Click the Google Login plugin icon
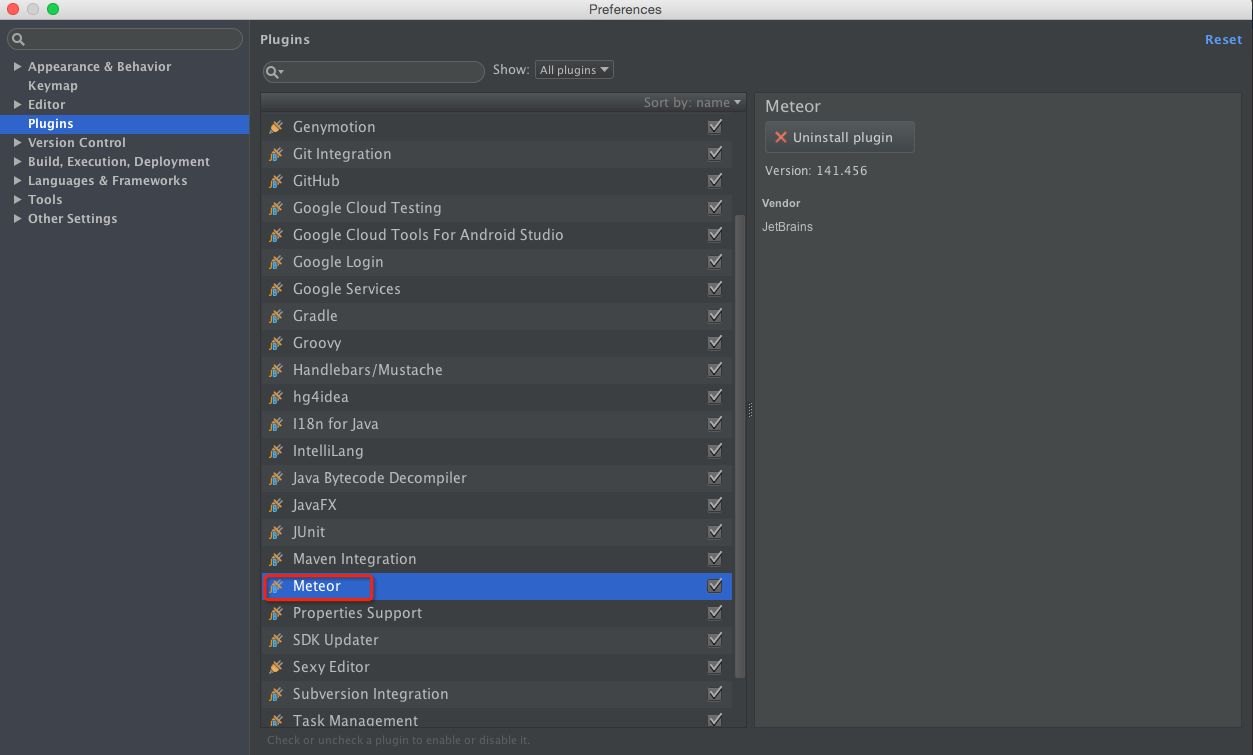The image size is (1253, 755). coord(276,262)
